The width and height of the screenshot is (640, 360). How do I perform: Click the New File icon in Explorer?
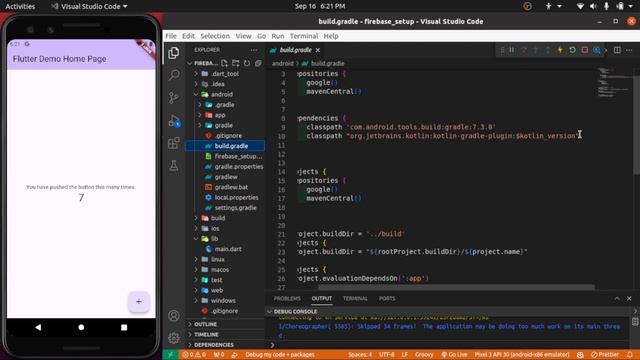click(x=224, y=63)
